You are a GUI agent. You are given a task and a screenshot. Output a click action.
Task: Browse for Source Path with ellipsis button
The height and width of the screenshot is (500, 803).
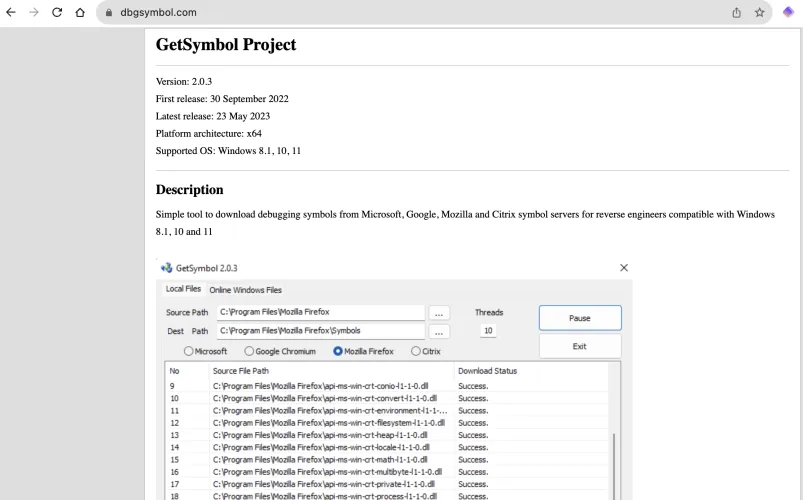441,312
